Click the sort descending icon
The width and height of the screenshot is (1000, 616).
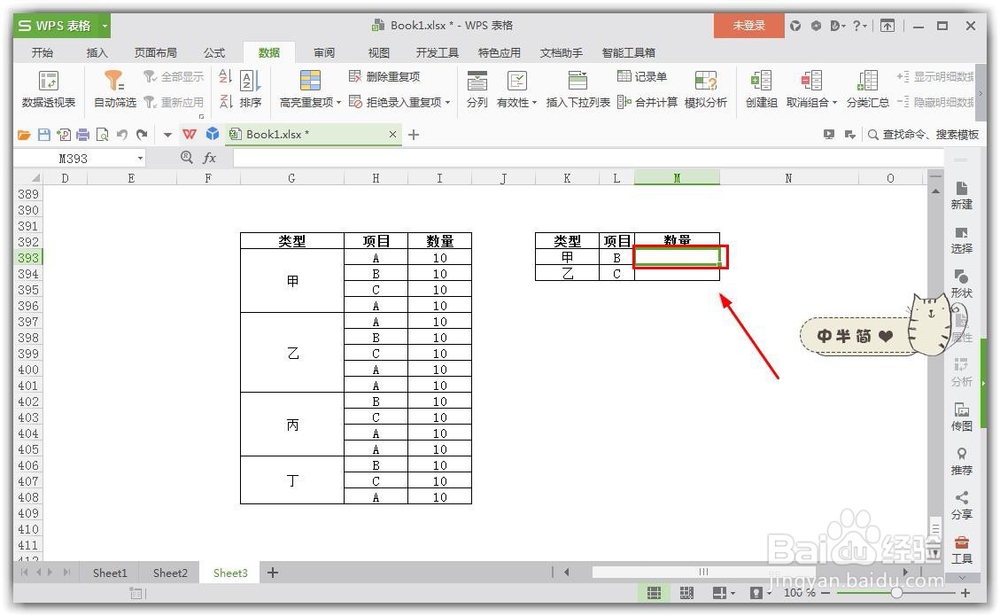224,101
